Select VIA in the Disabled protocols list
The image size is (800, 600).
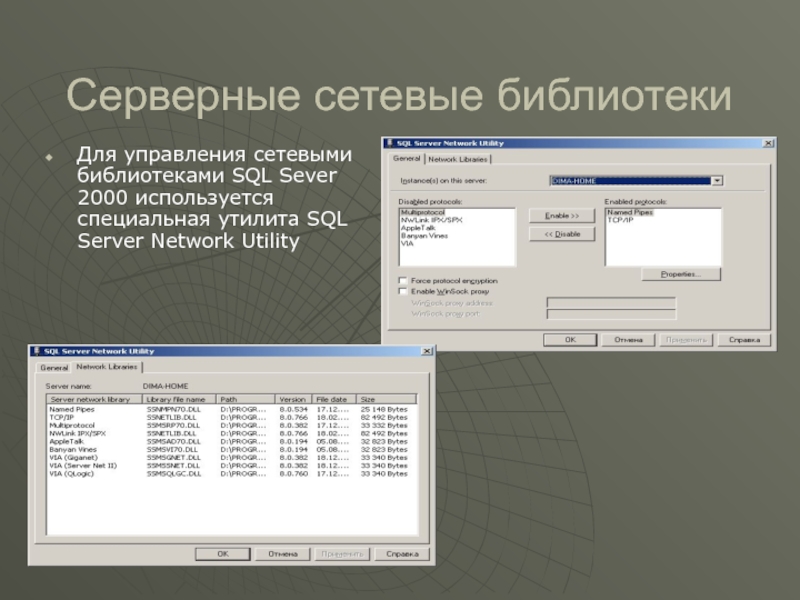(x=407, y=242)
